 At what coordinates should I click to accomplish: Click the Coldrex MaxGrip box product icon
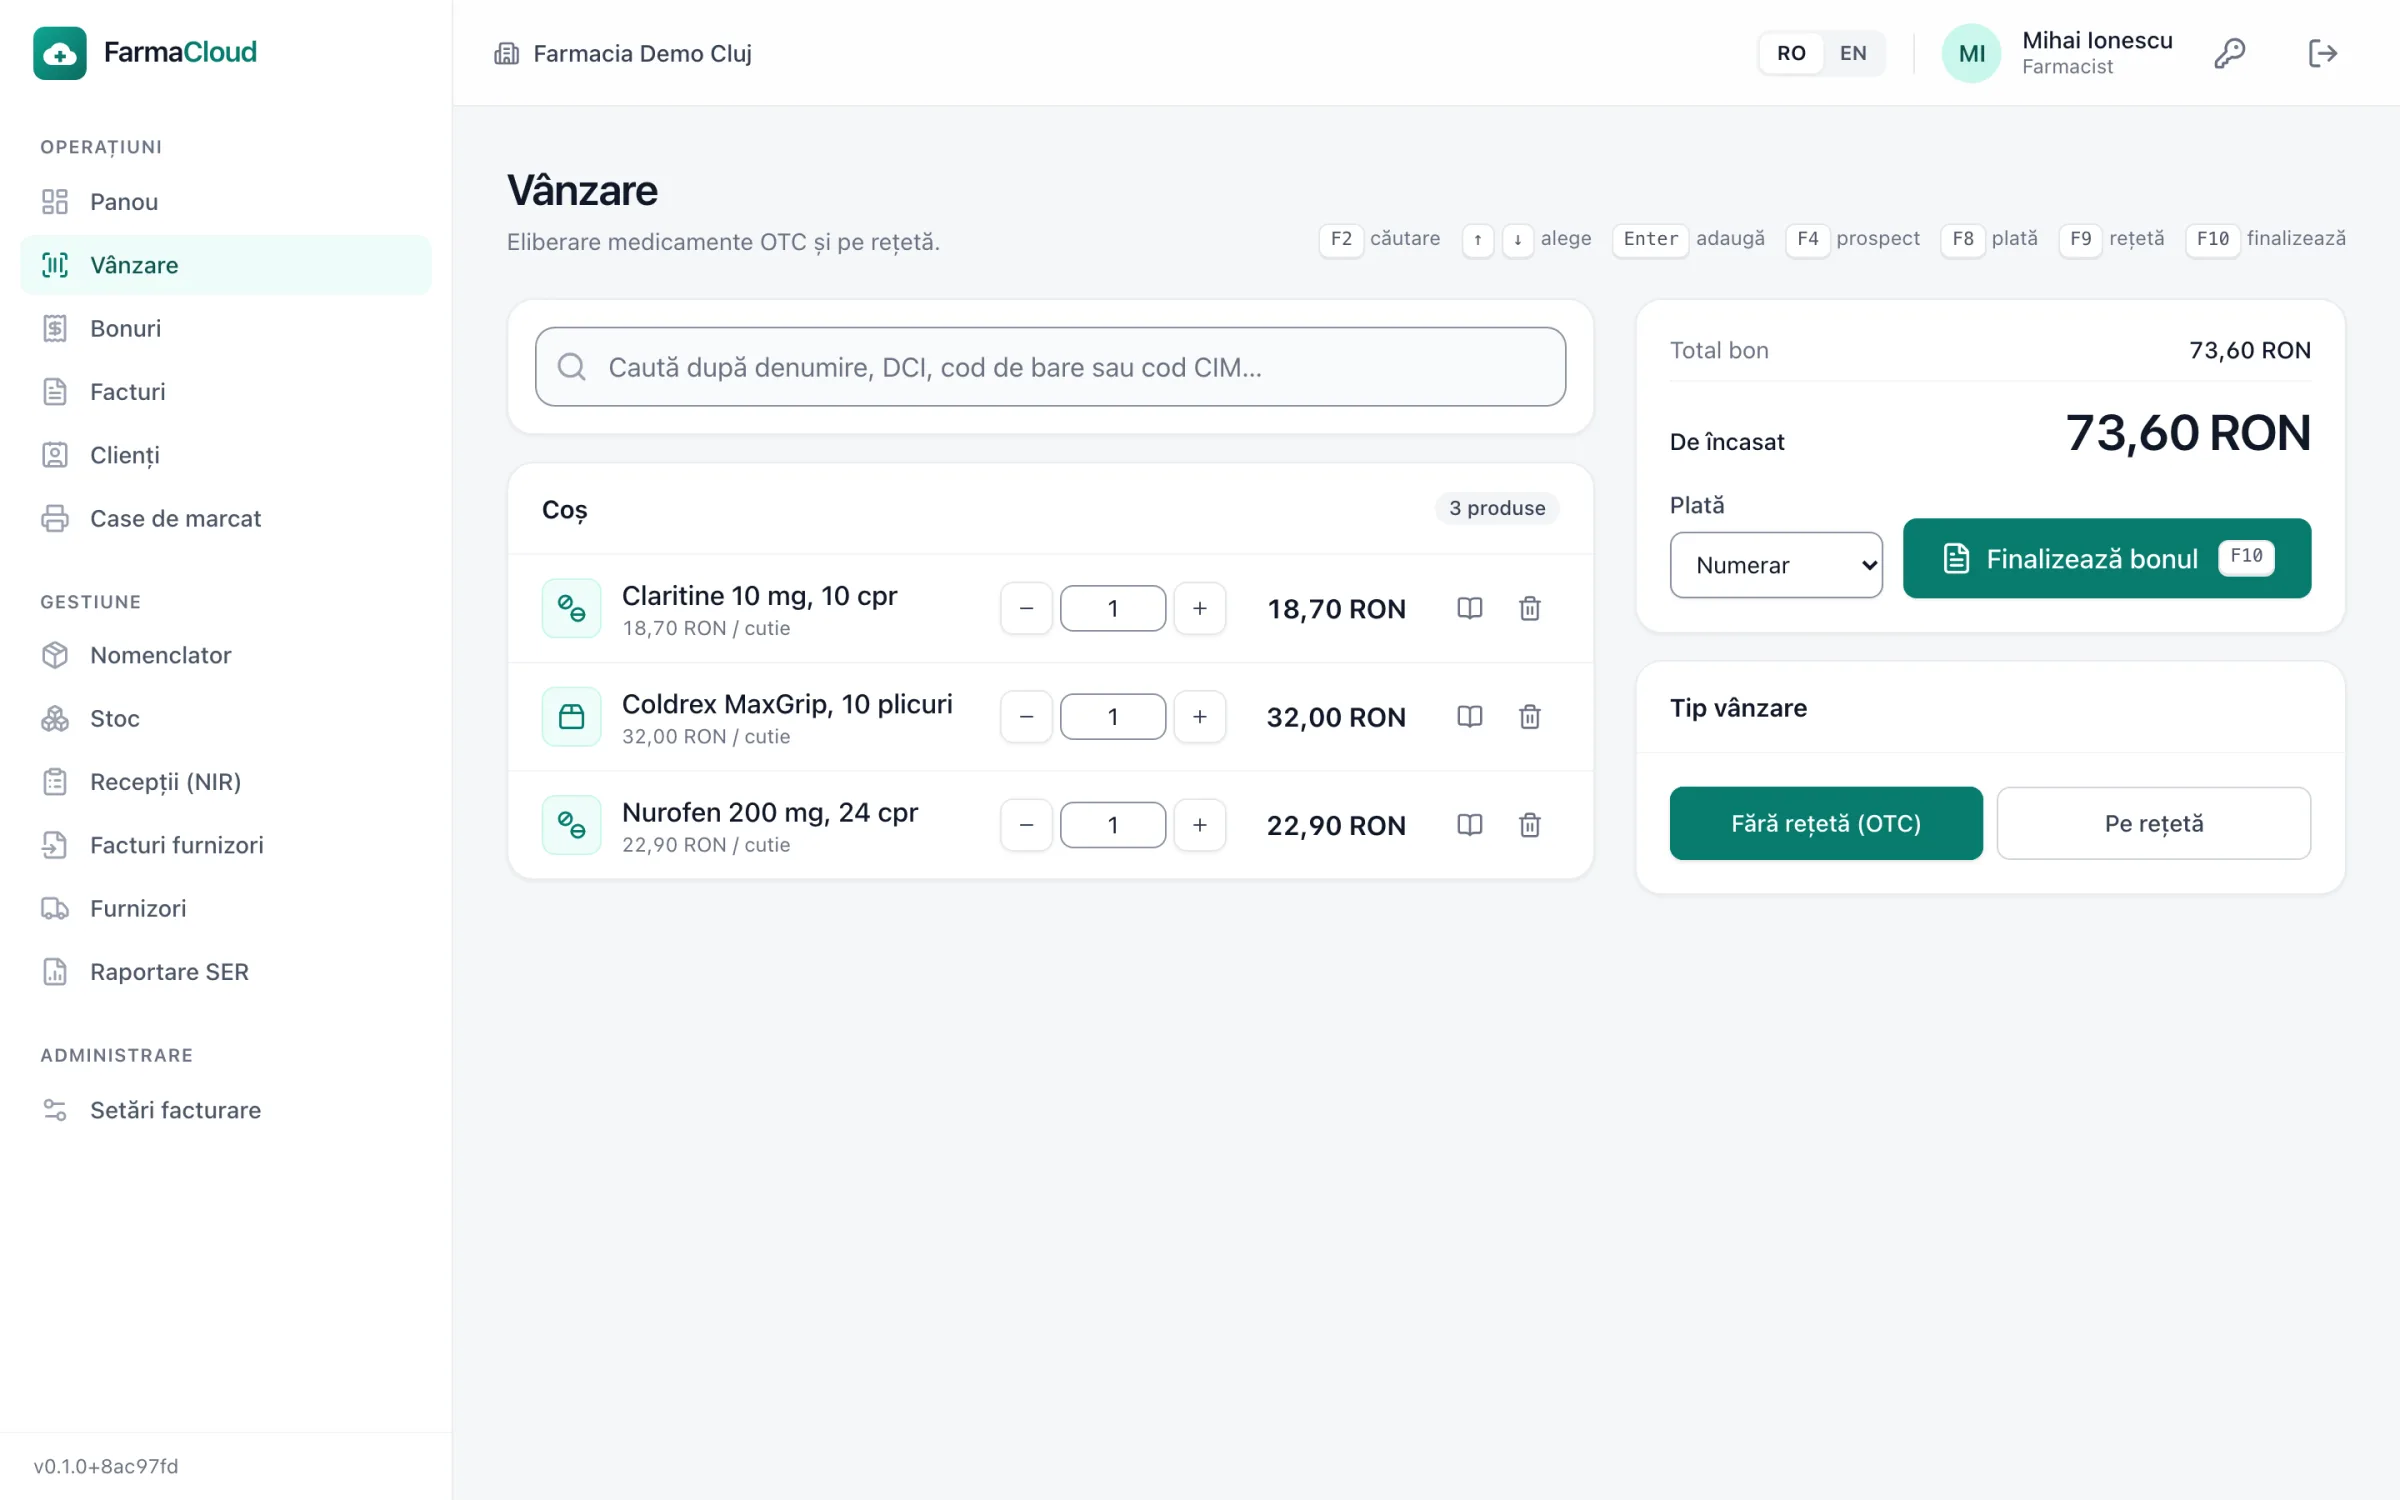[x=571, y=716]
